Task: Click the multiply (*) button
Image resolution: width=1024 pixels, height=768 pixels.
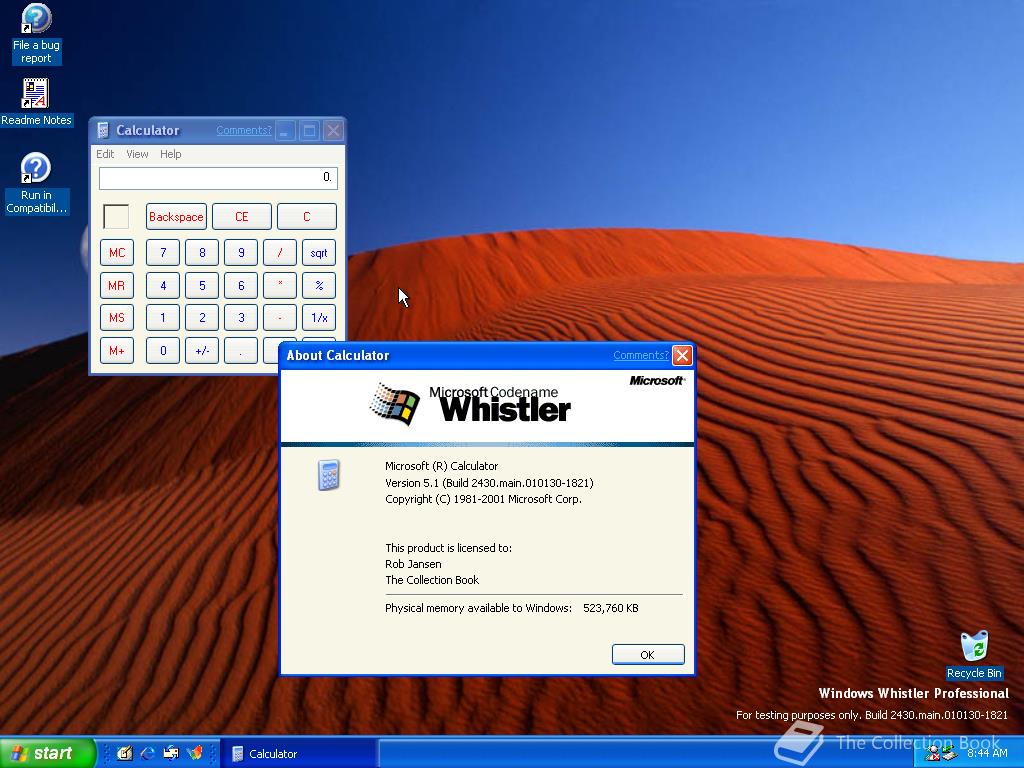Action: 280,285
